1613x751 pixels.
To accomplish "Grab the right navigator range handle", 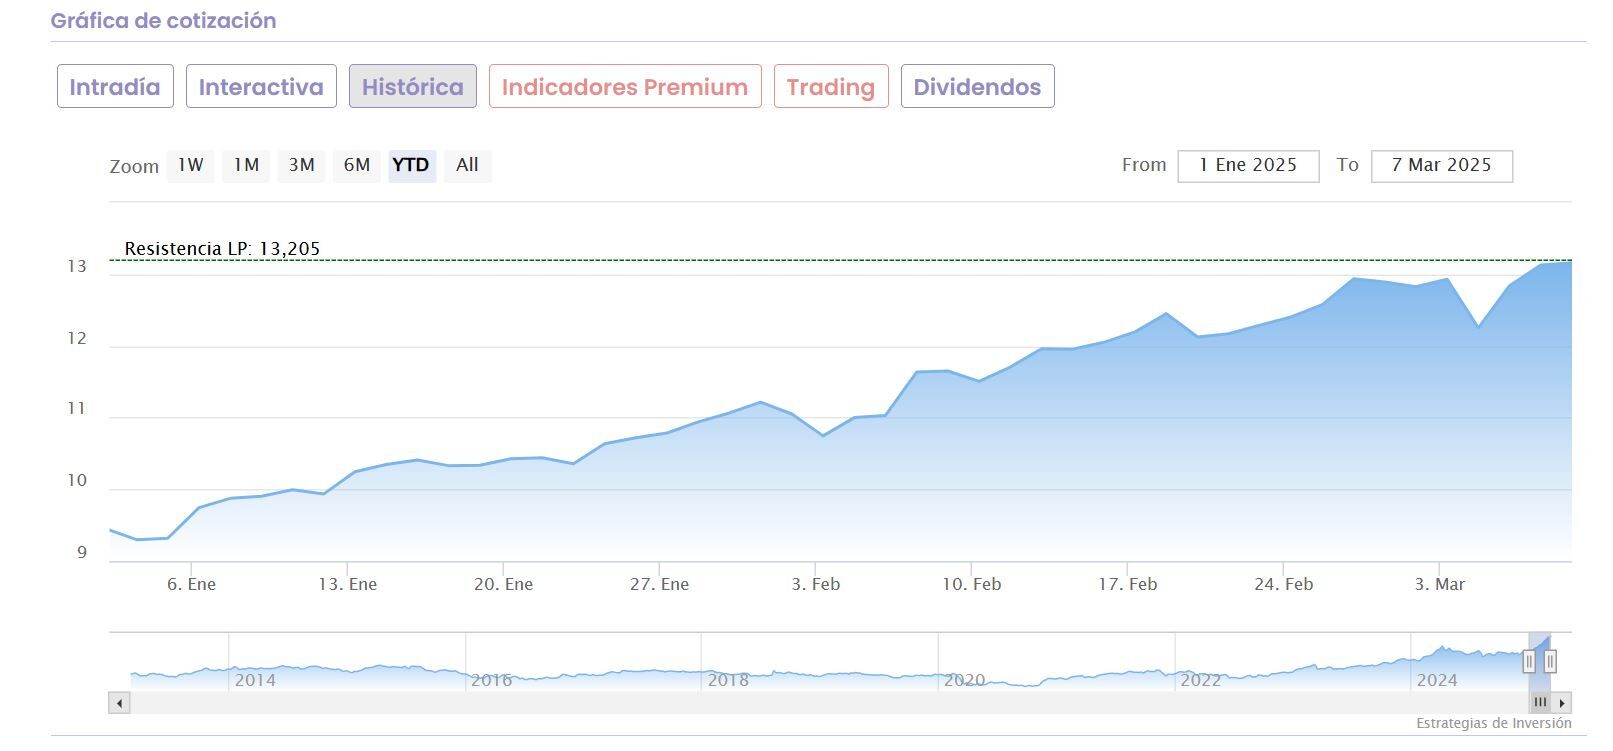I will [x=1550, y=661].
